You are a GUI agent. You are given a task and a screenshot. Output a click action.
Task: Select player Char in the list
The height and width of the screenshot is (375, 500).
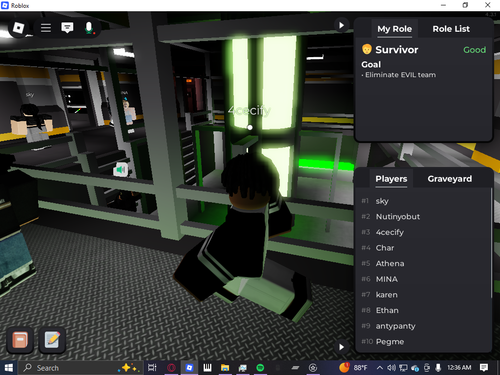pyautogui.click(x=423, y=248)
